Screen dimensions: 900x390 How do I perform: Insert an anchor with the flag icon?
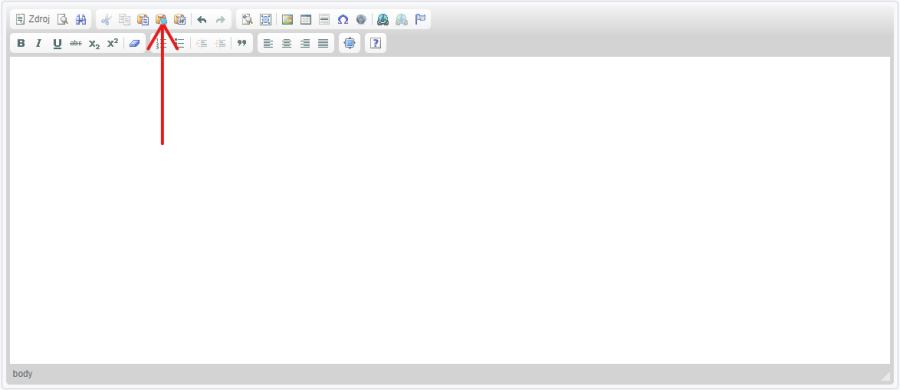pos(421,20)
